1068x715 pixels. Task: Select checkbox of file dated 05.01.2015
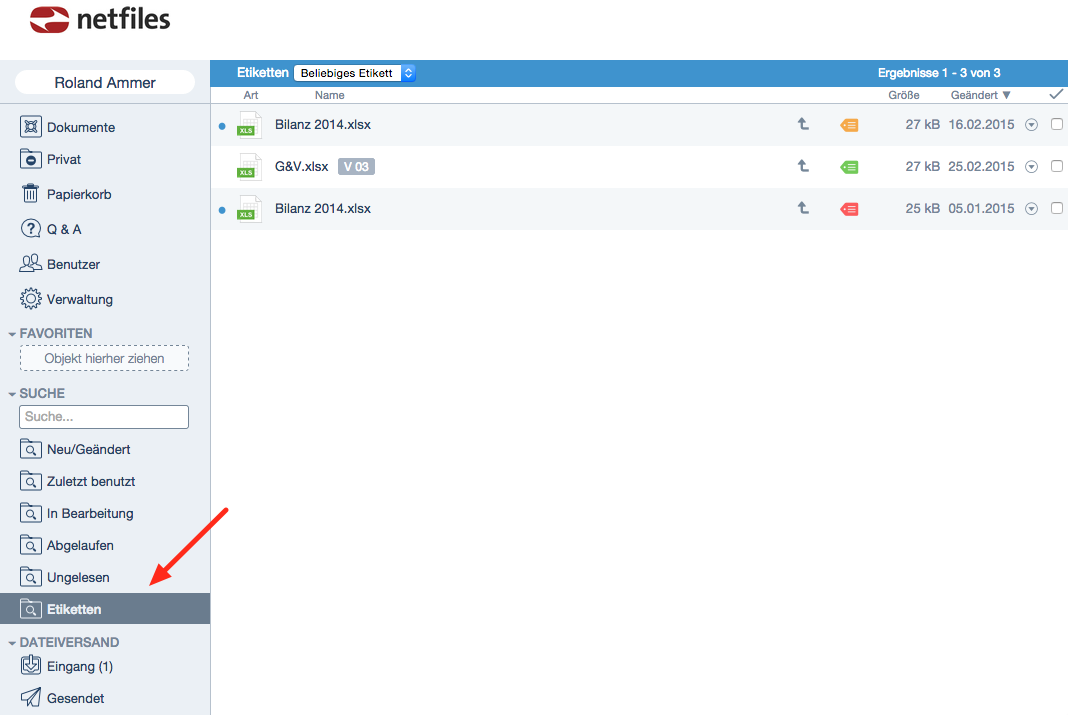tap(1056, 209)
